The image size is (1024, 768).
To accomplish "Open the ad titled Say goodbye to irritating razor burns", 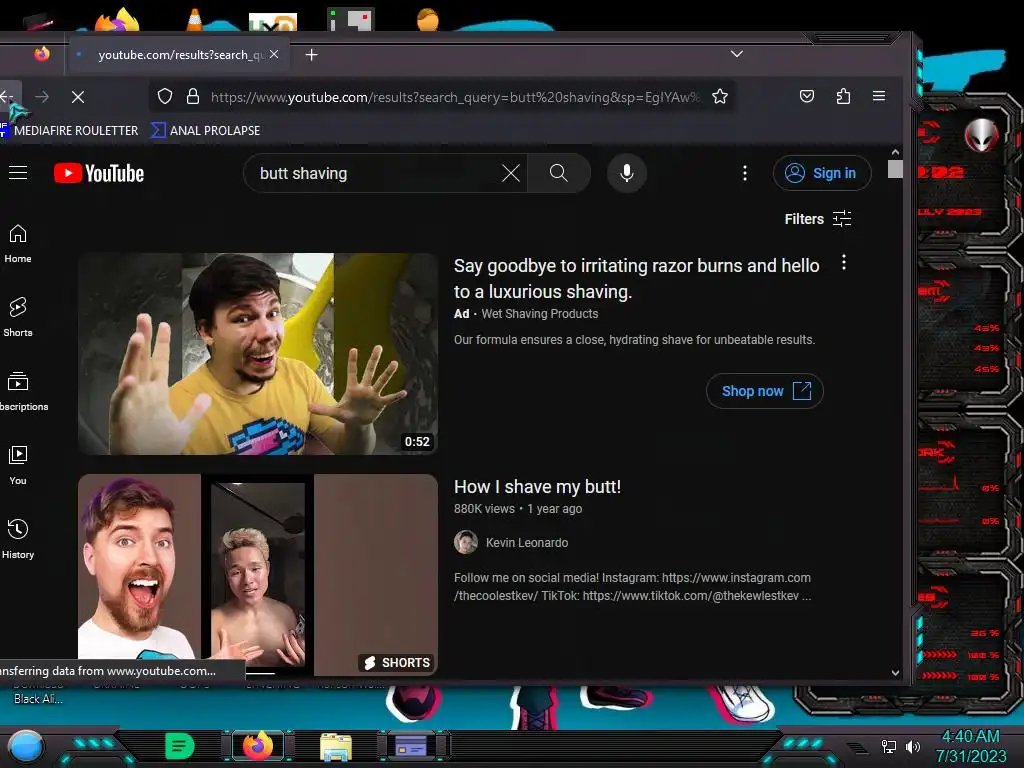I will 636,278.
